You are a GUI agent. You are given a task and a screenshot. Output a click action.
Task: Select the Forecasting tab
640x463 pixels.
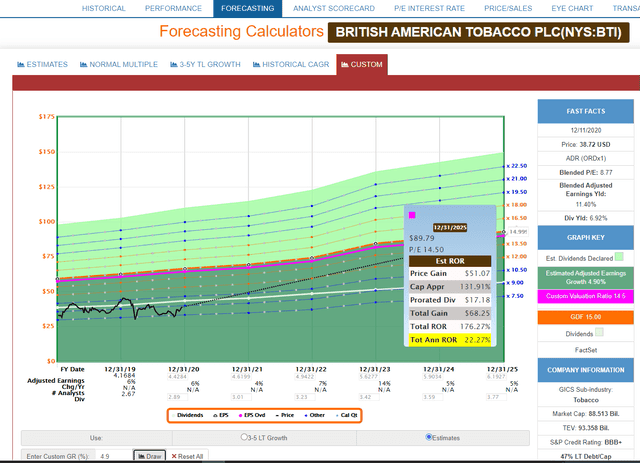(247, 8)
